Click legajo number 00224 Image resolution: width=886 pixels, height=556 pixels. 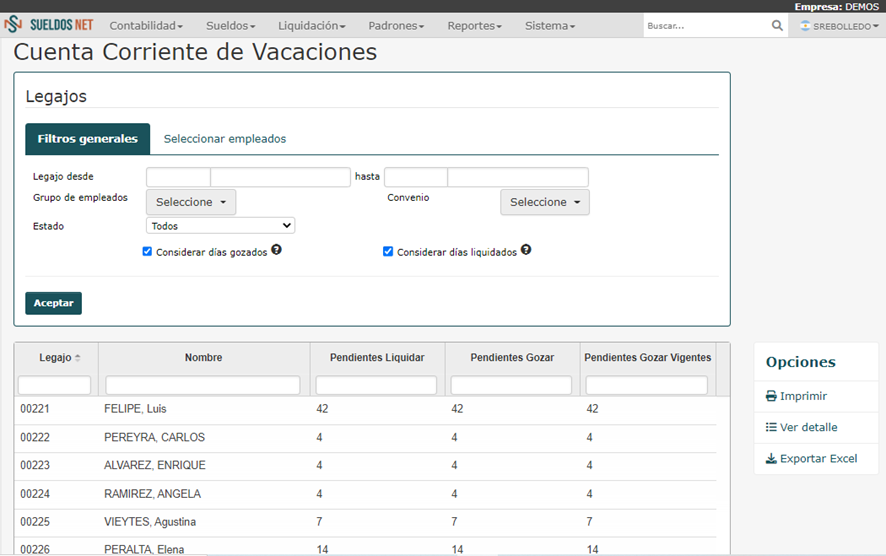tap(35, 494)
